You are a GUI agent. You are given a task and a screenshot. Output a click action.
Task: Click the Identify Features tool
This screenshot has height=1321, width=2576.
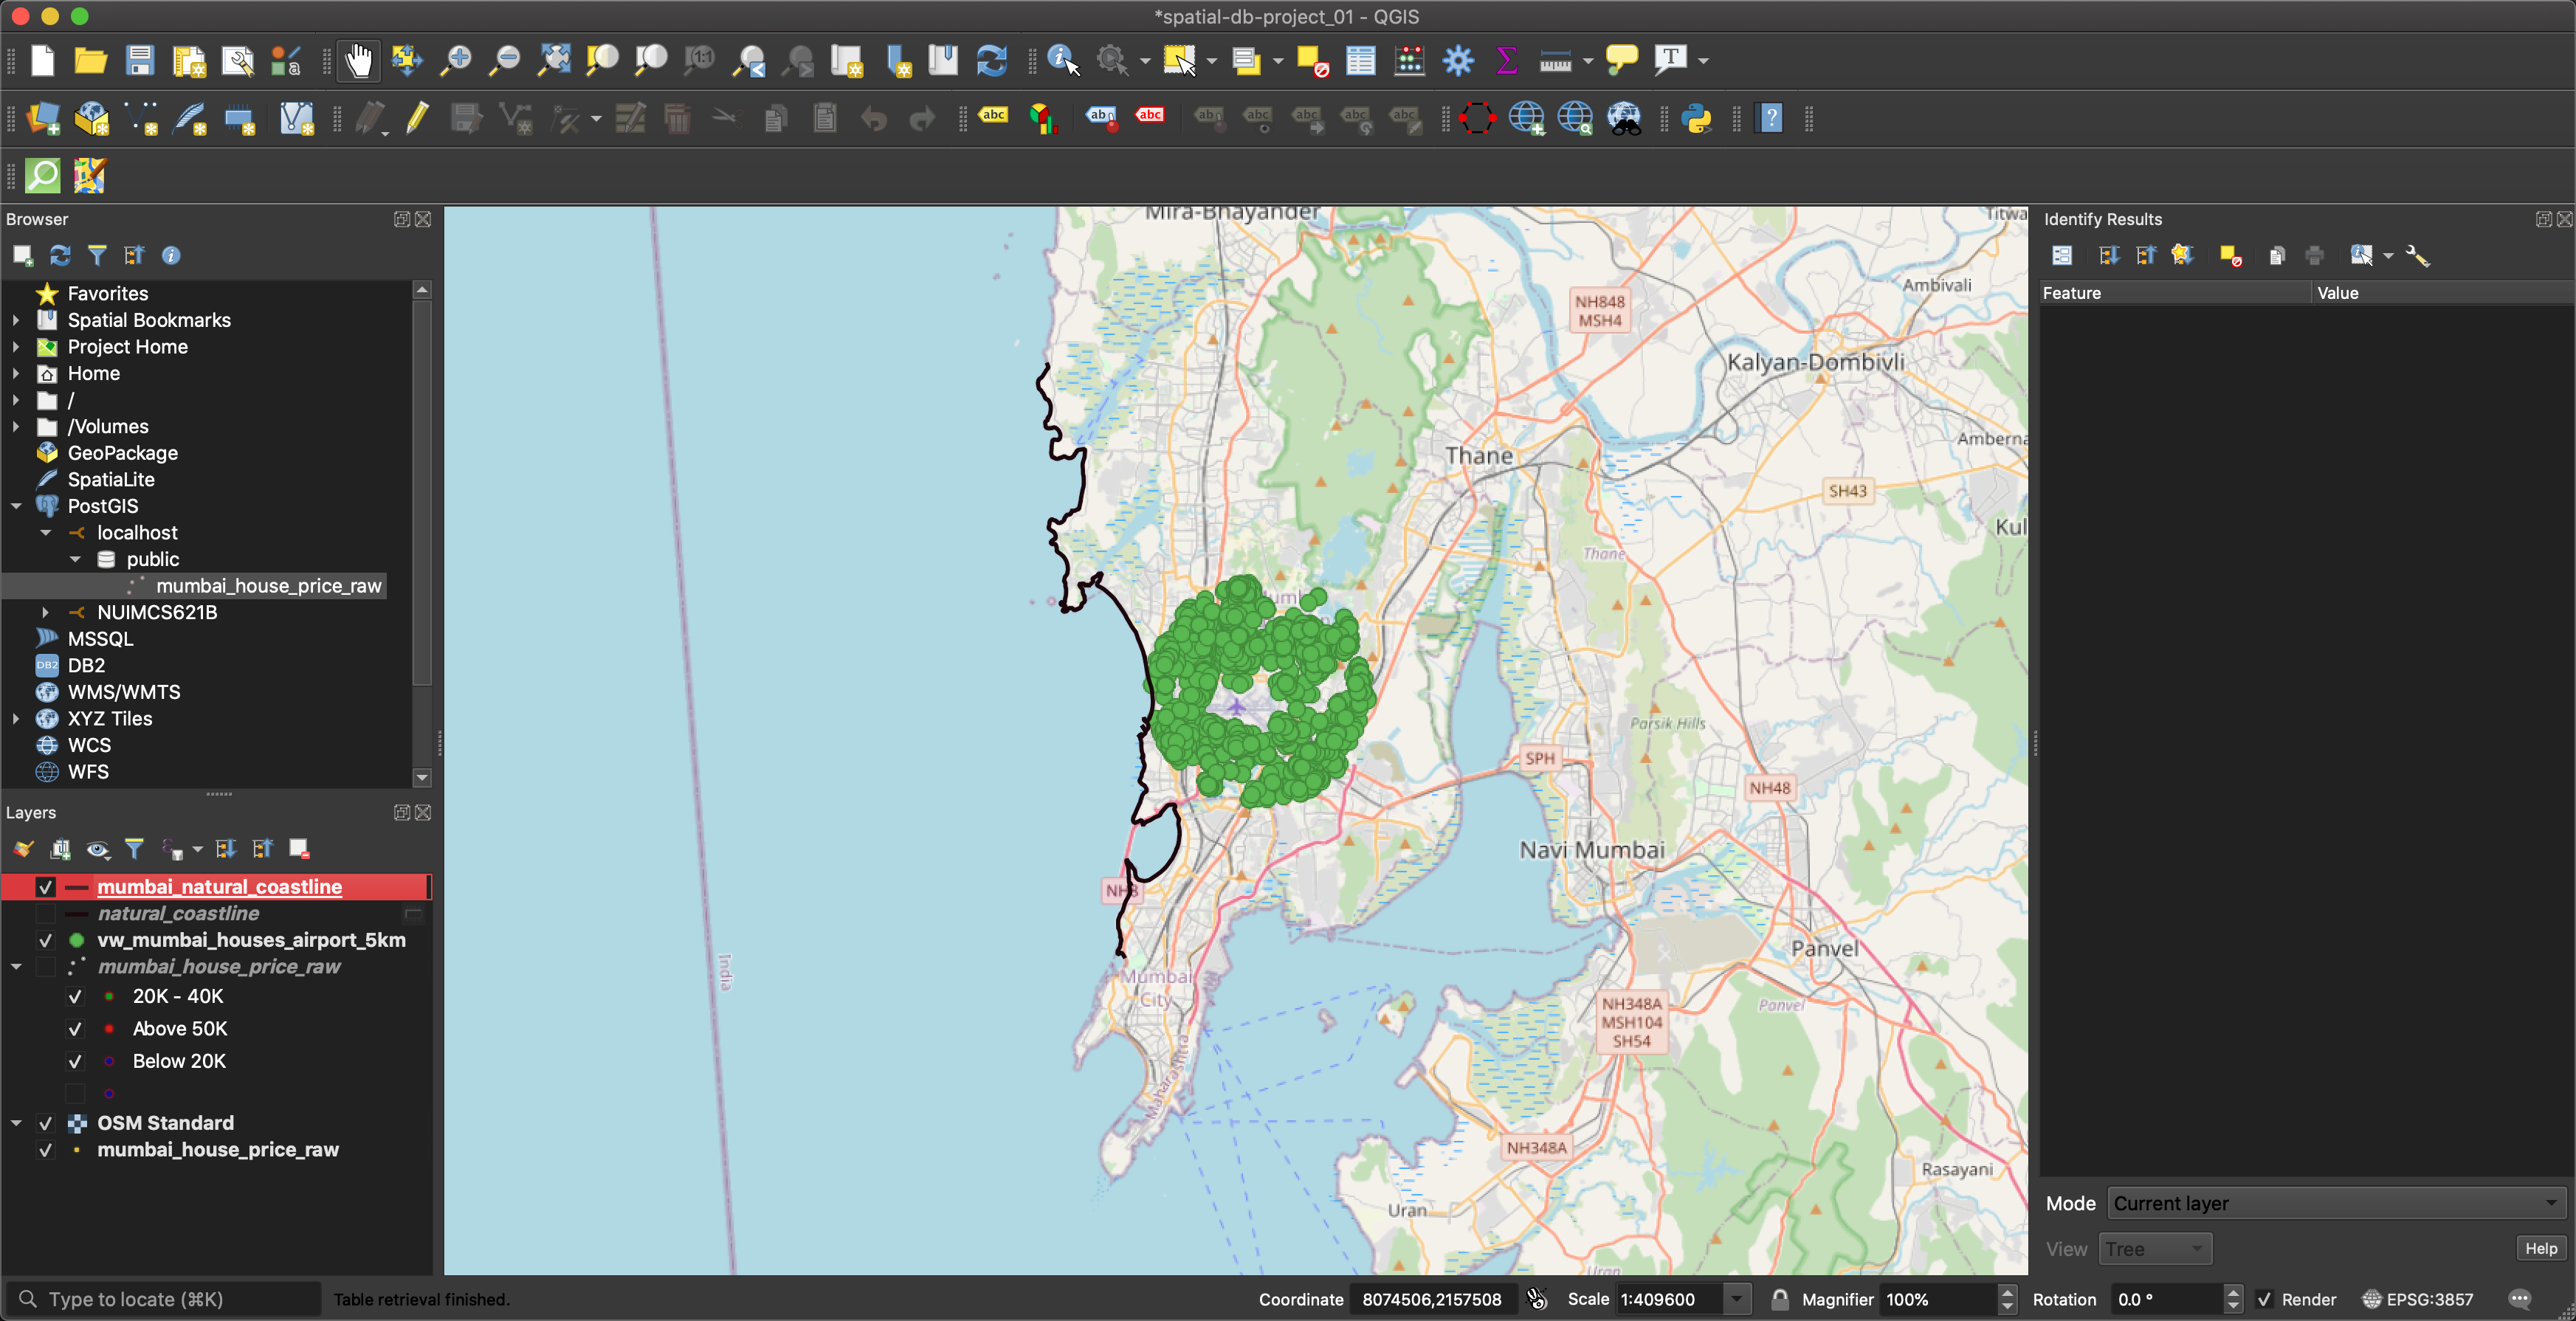1062,61
